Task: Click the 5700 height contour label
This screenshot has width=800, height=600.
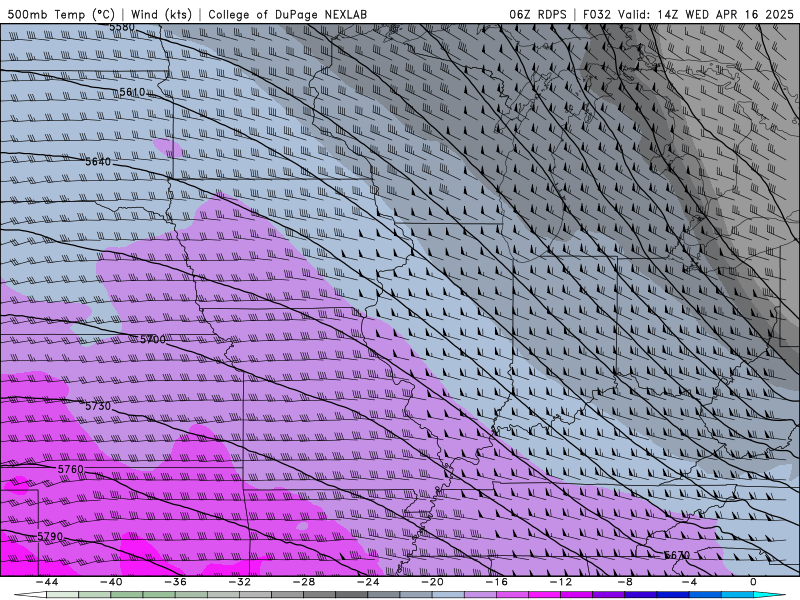Action: point(153,339)
